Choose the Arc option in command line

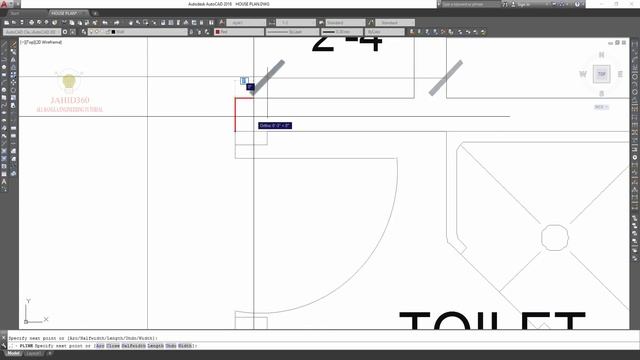point(100,346)
